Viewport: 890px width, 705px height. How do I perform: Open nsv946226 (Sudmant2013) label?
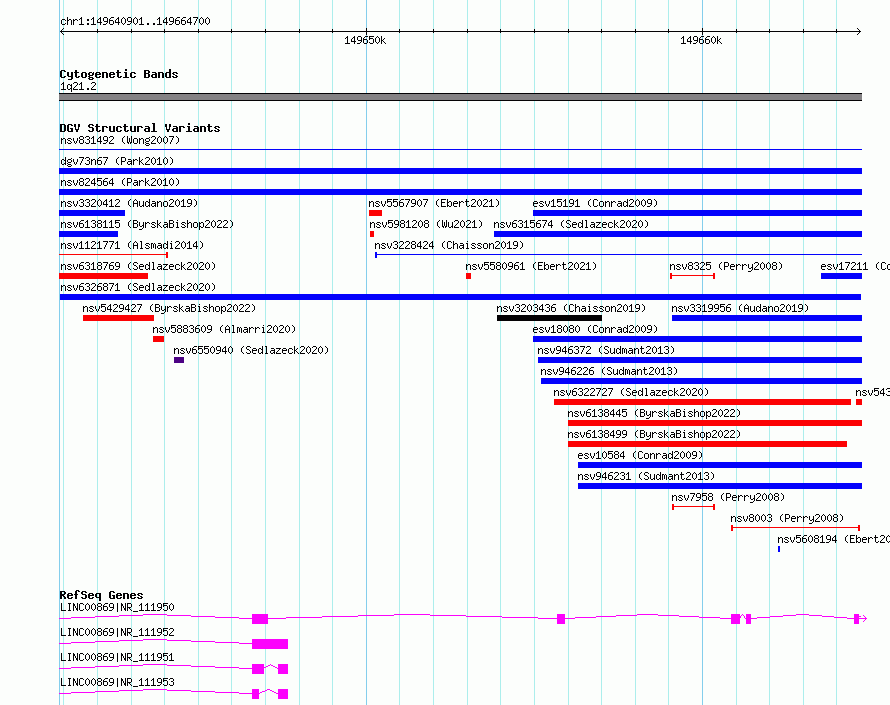[x=609, y=371]
